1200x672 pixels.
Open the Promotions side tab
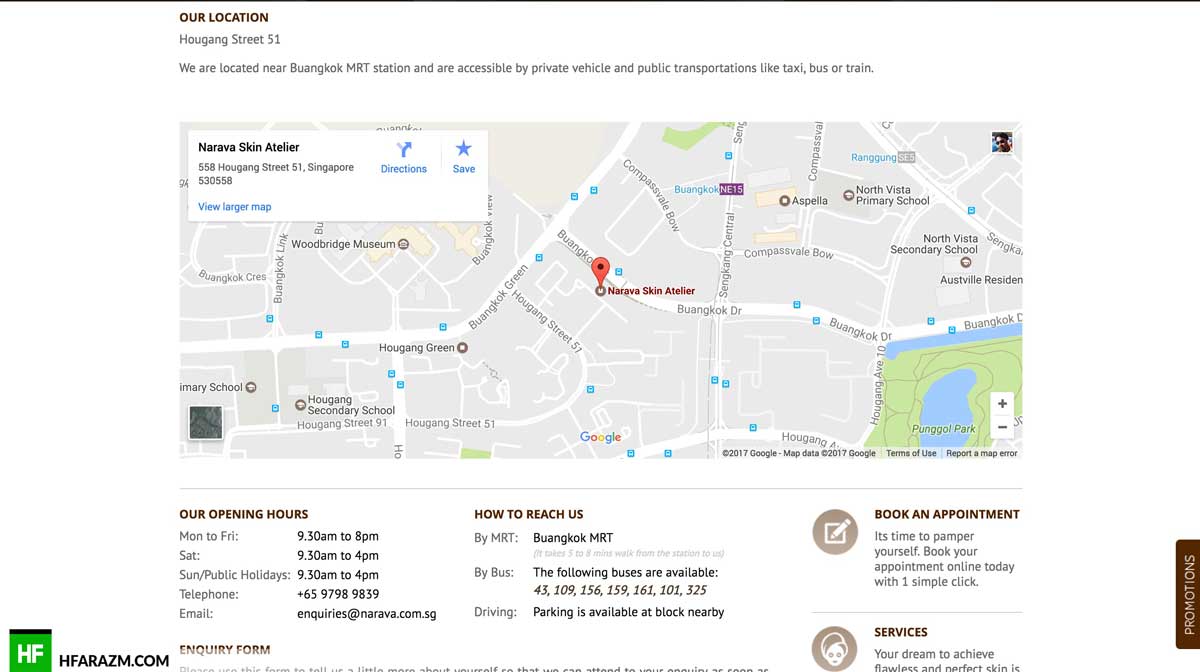[1188, 595]
